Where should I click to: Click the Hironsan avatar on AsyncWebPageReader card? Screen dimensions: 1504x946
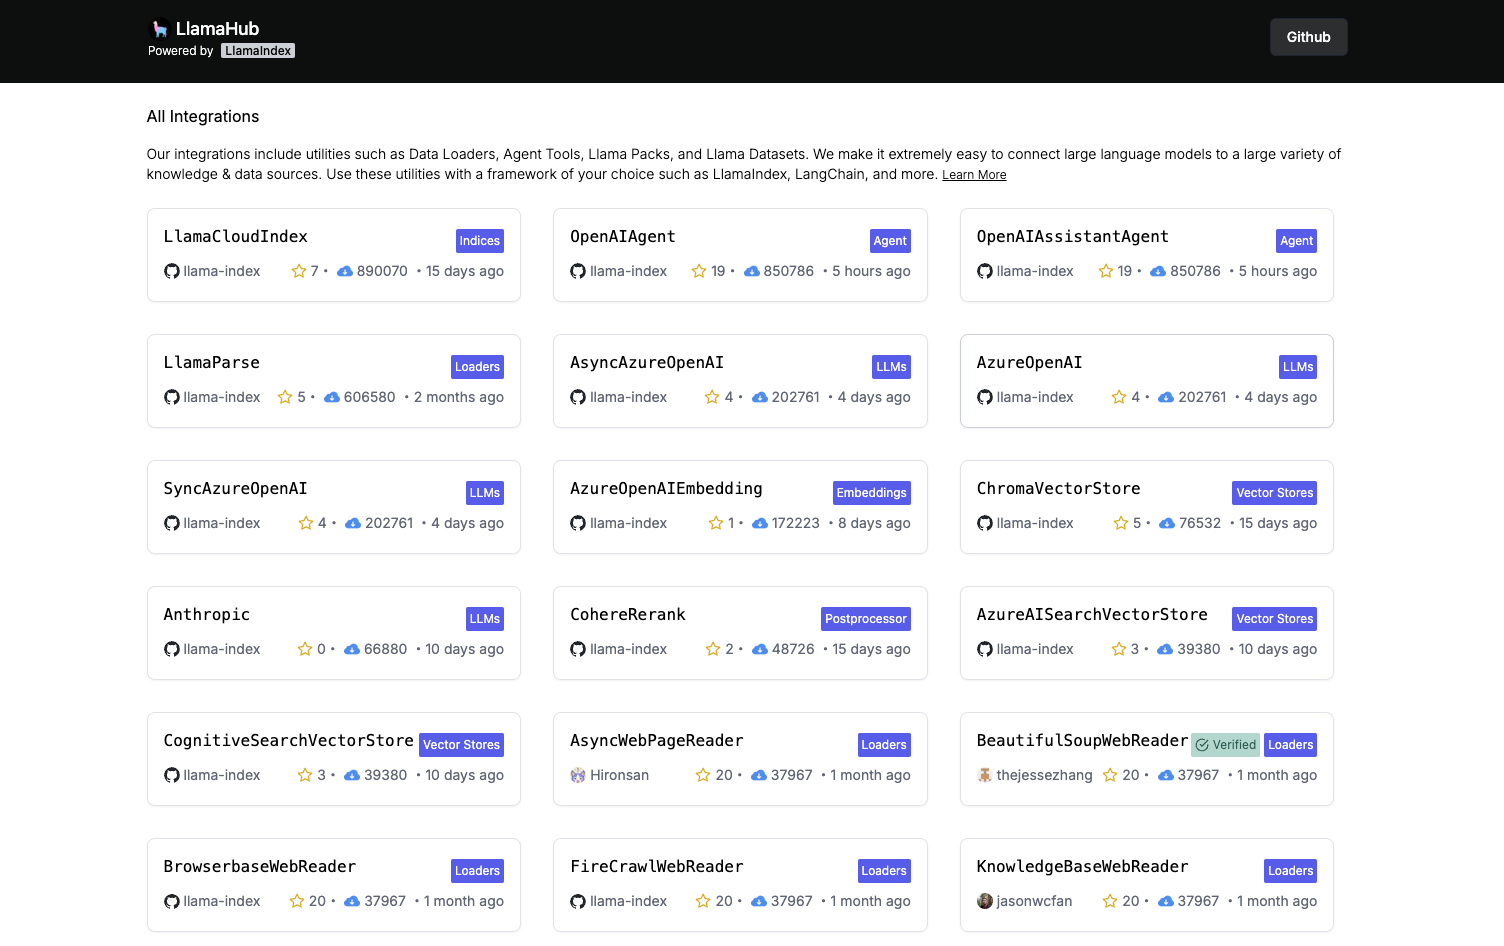(578, 775)
